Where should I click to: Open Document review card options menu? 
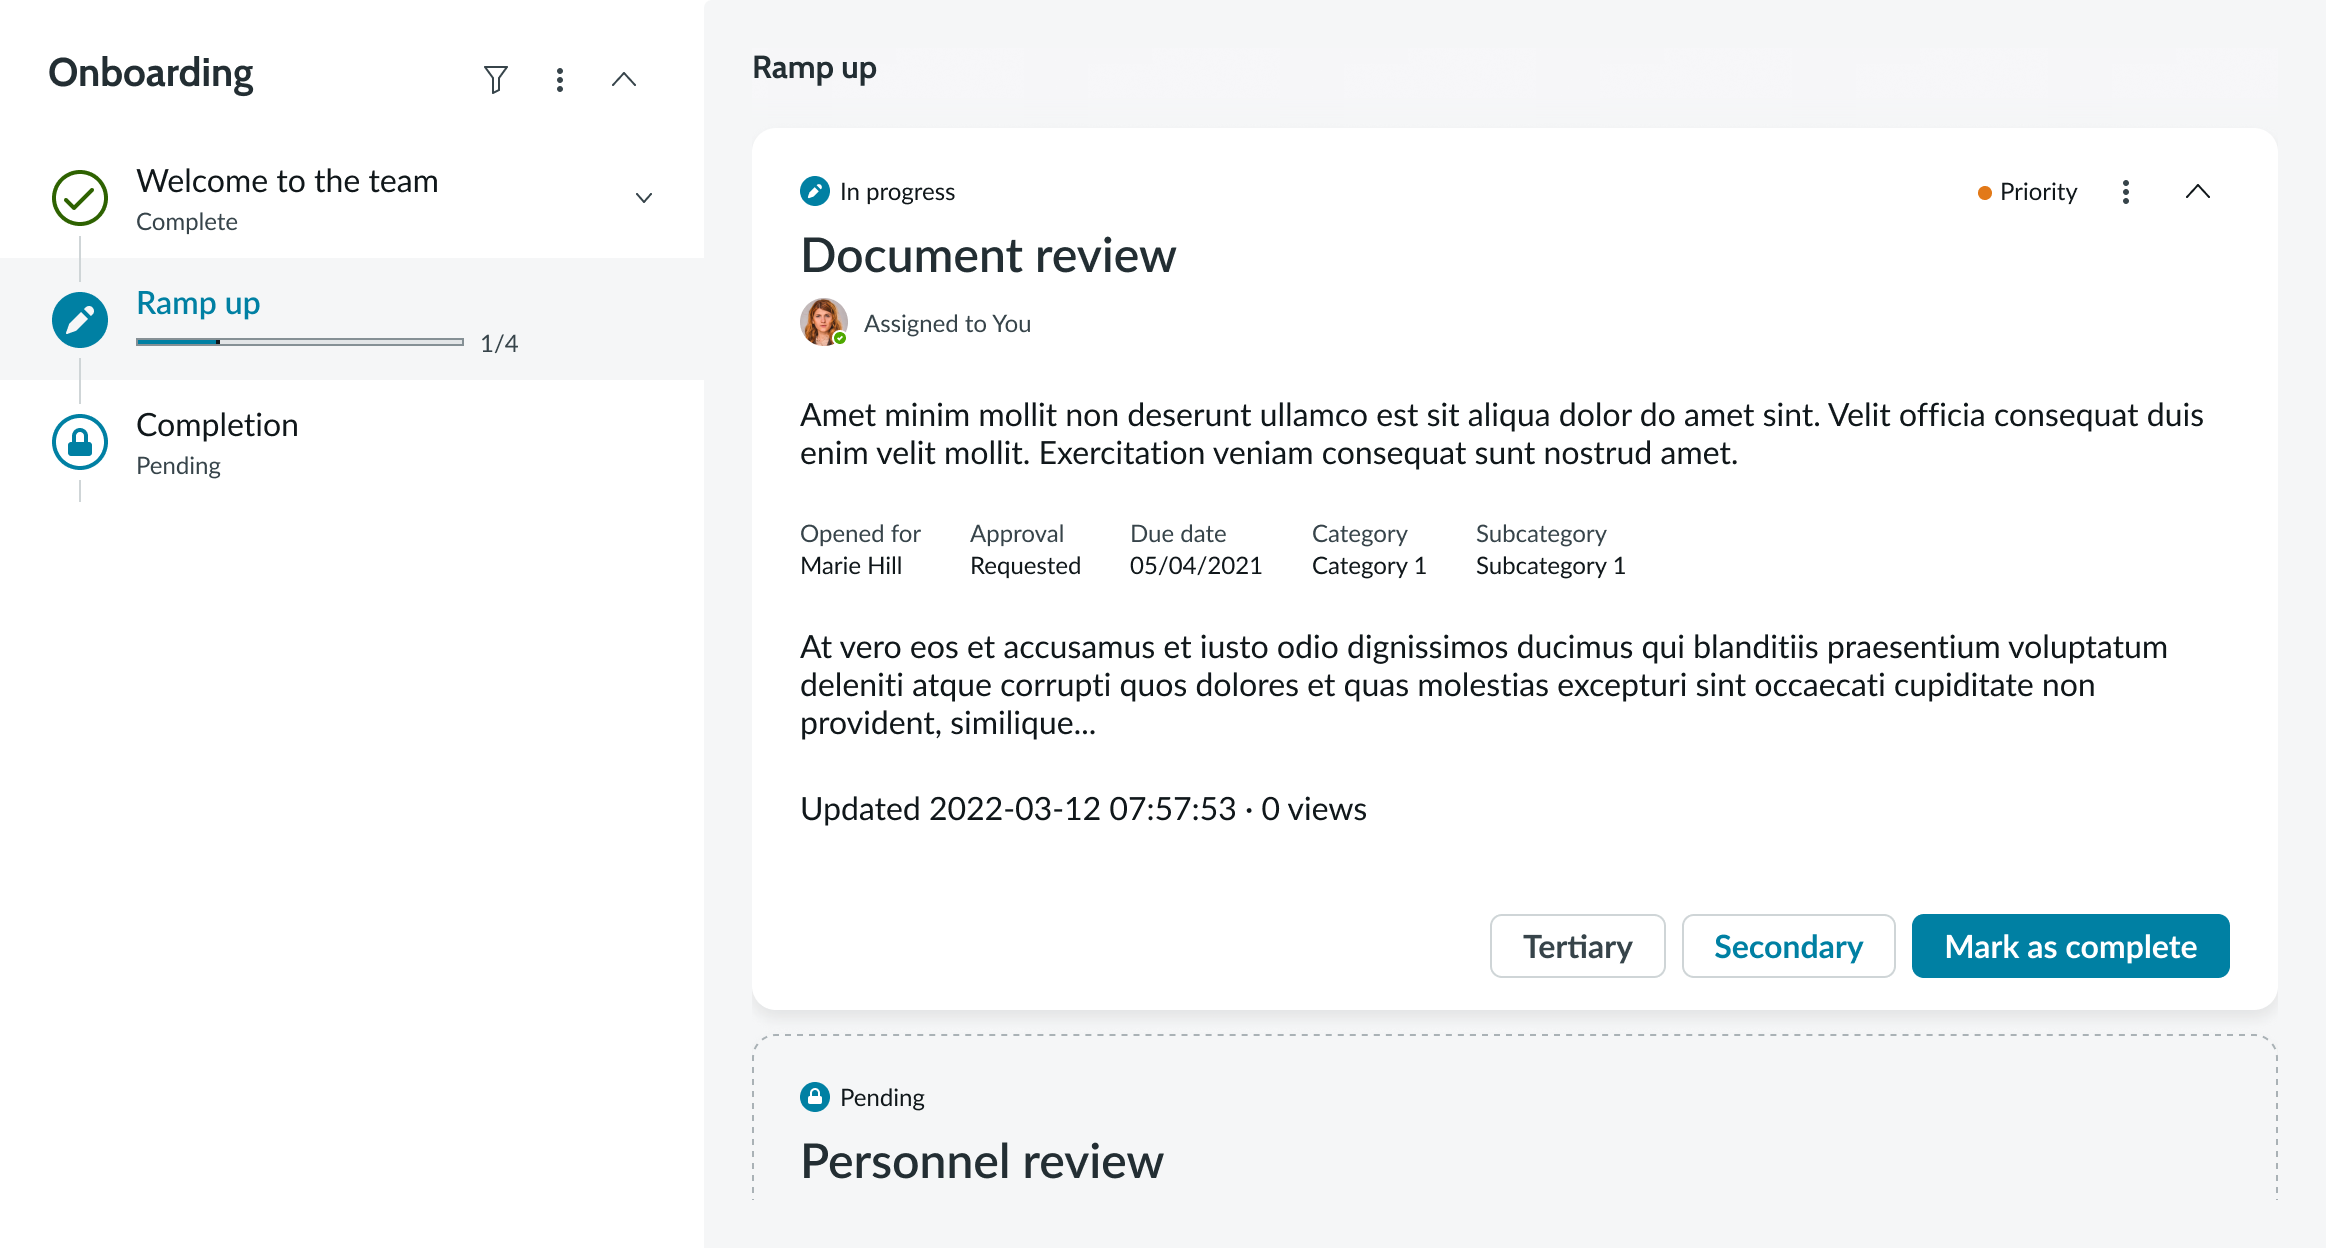(2126, 192)
